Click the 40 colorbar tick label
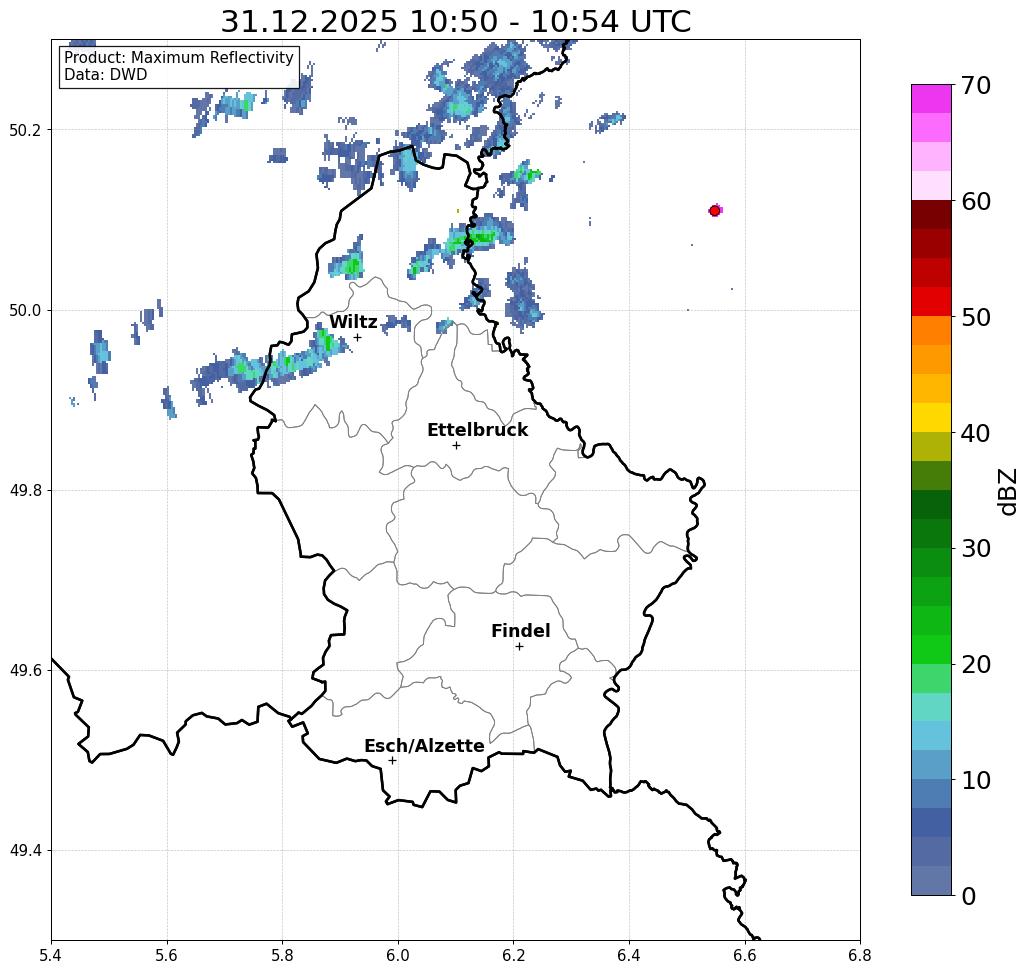 click(x=976, y=433)
